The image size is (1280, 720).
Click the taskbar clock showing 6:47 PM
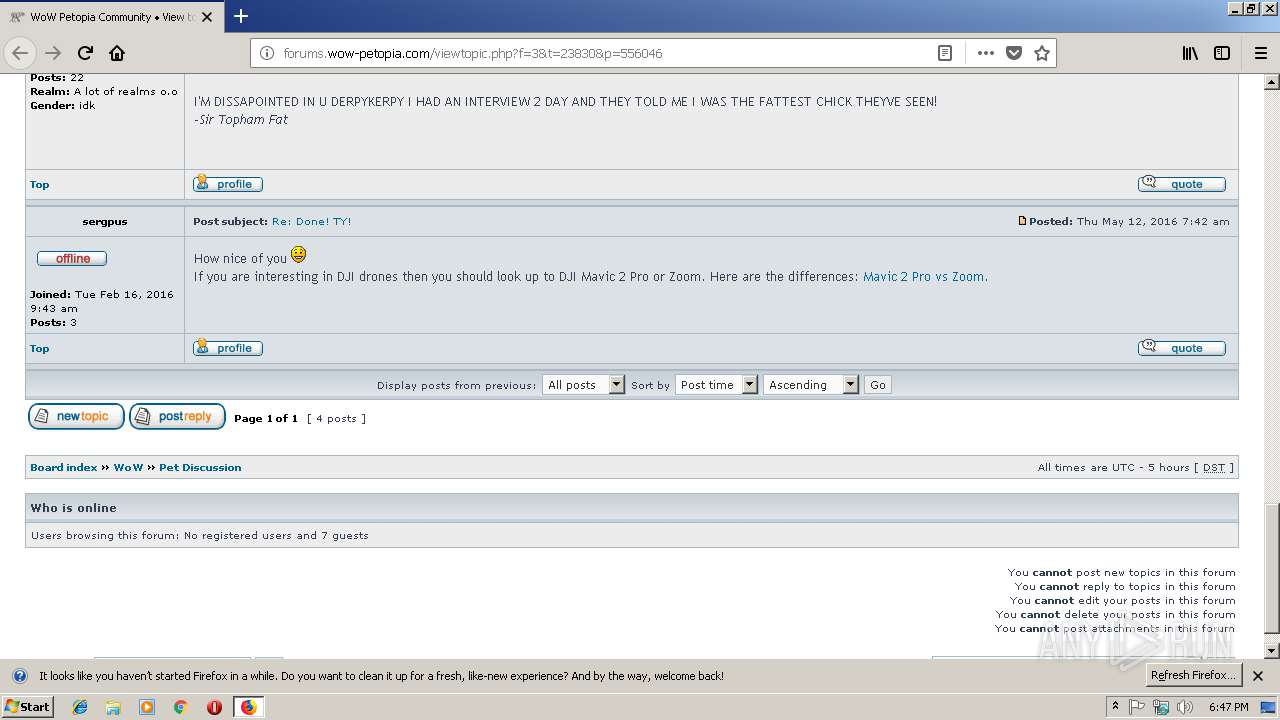coord(1228,707)
